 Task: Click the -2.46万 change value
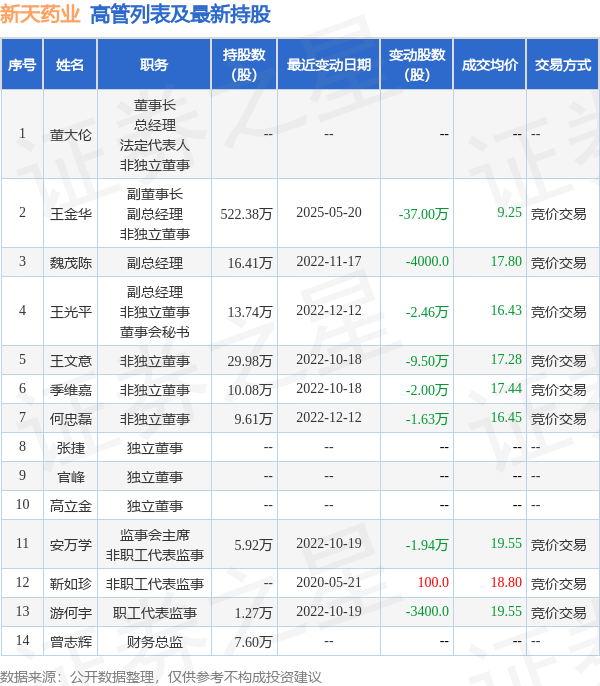tap(427, 312)
